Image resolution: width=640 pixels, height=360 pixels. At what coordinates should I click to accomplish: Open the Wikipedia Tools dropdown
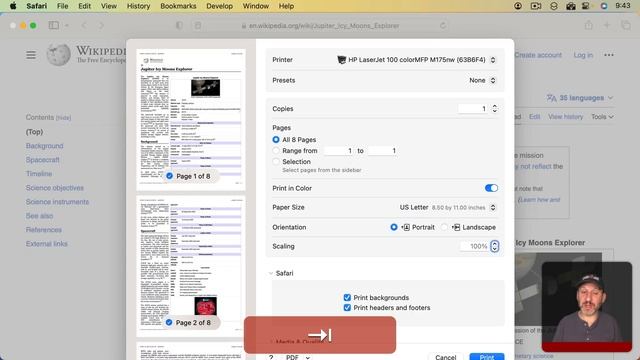602,117
